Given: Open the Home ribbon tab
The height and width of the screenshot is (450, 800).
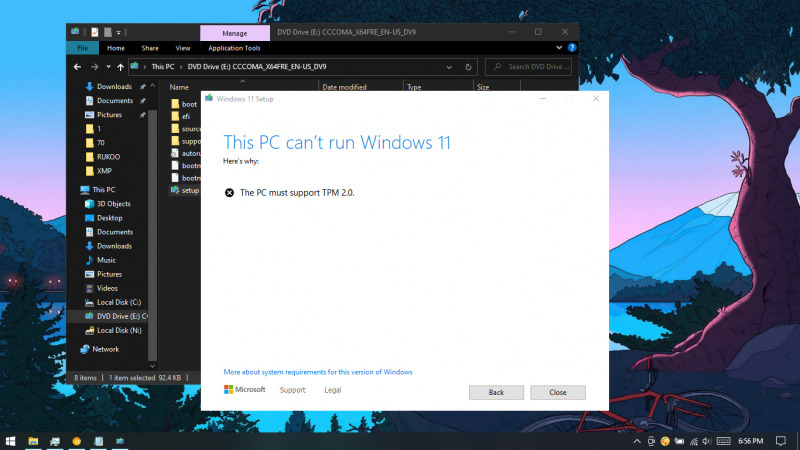Looking at the screenshot, I should [116, 48].
